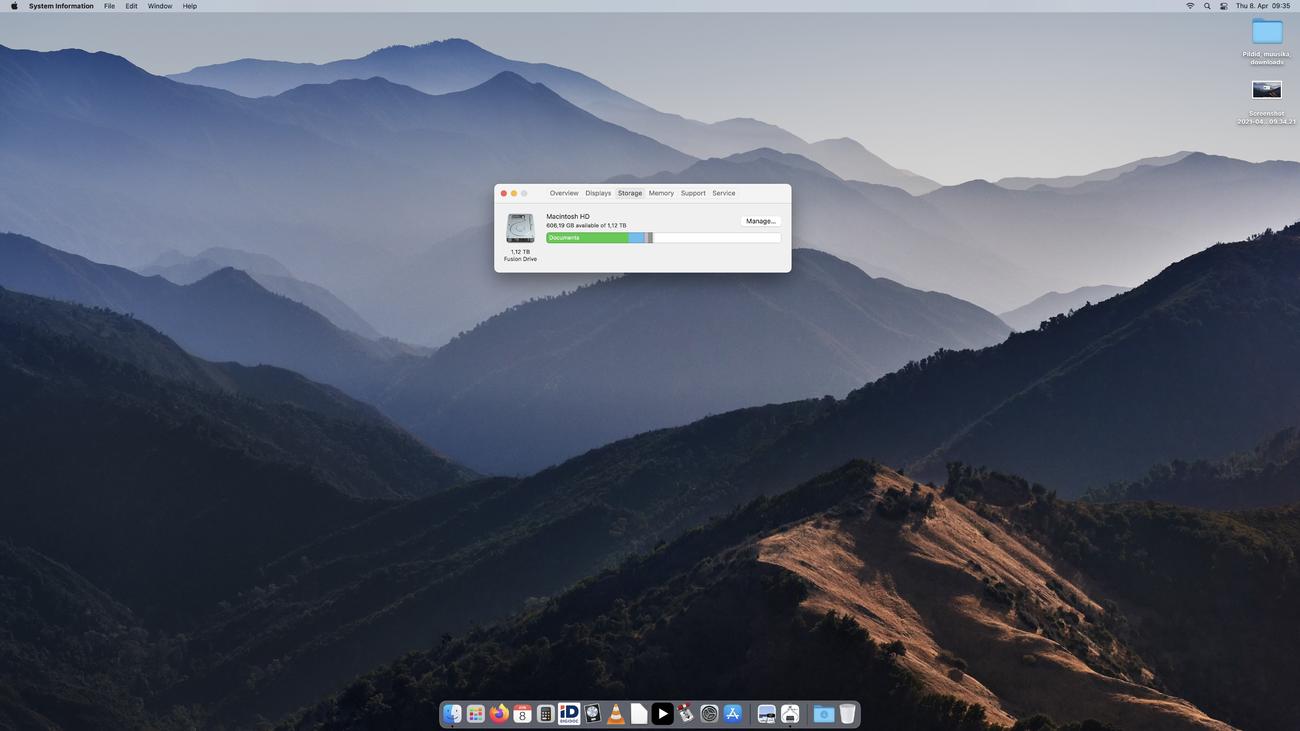Open Control Center in menu bar

[x=1224, y=6]
